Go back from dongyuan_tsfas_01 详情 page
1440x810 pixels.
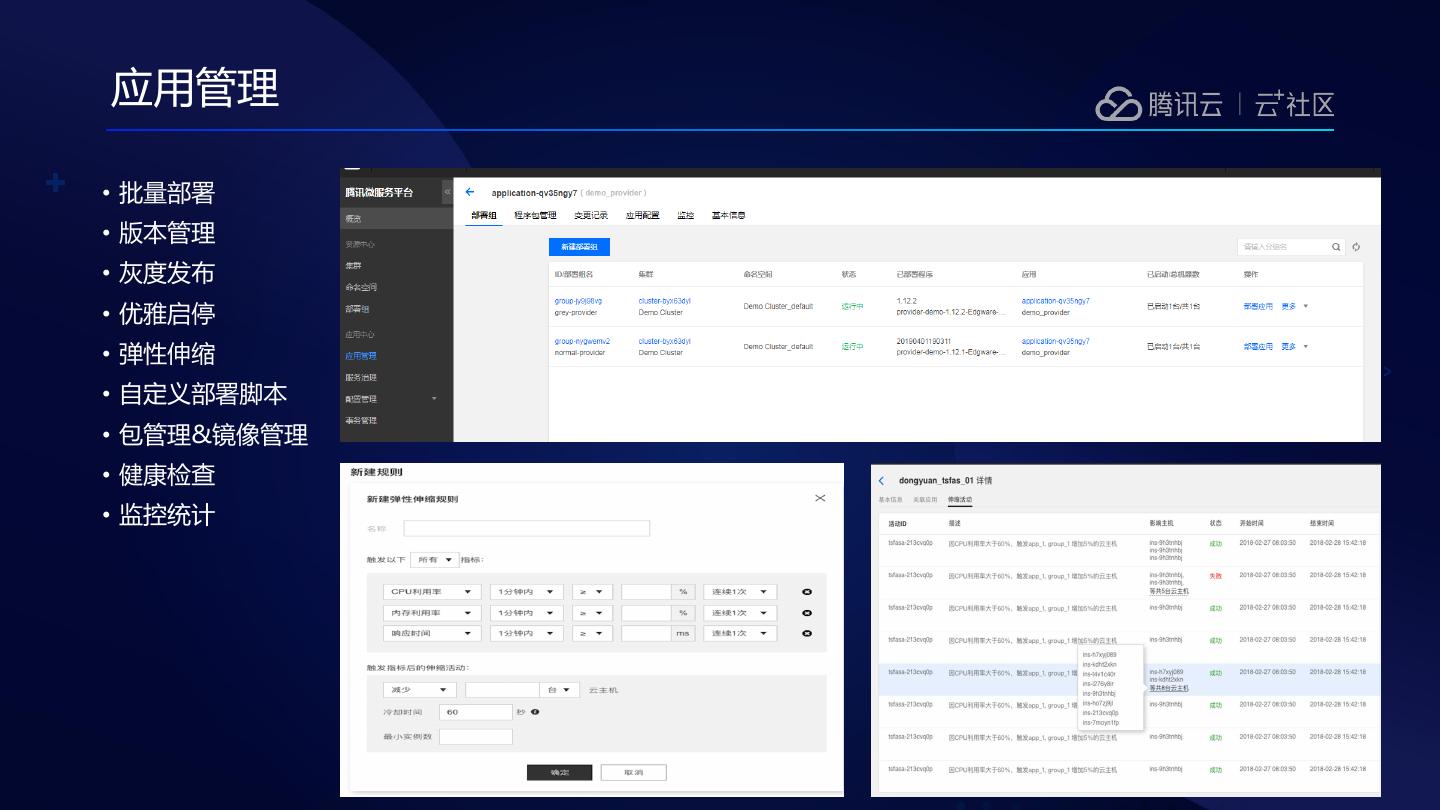882,481
